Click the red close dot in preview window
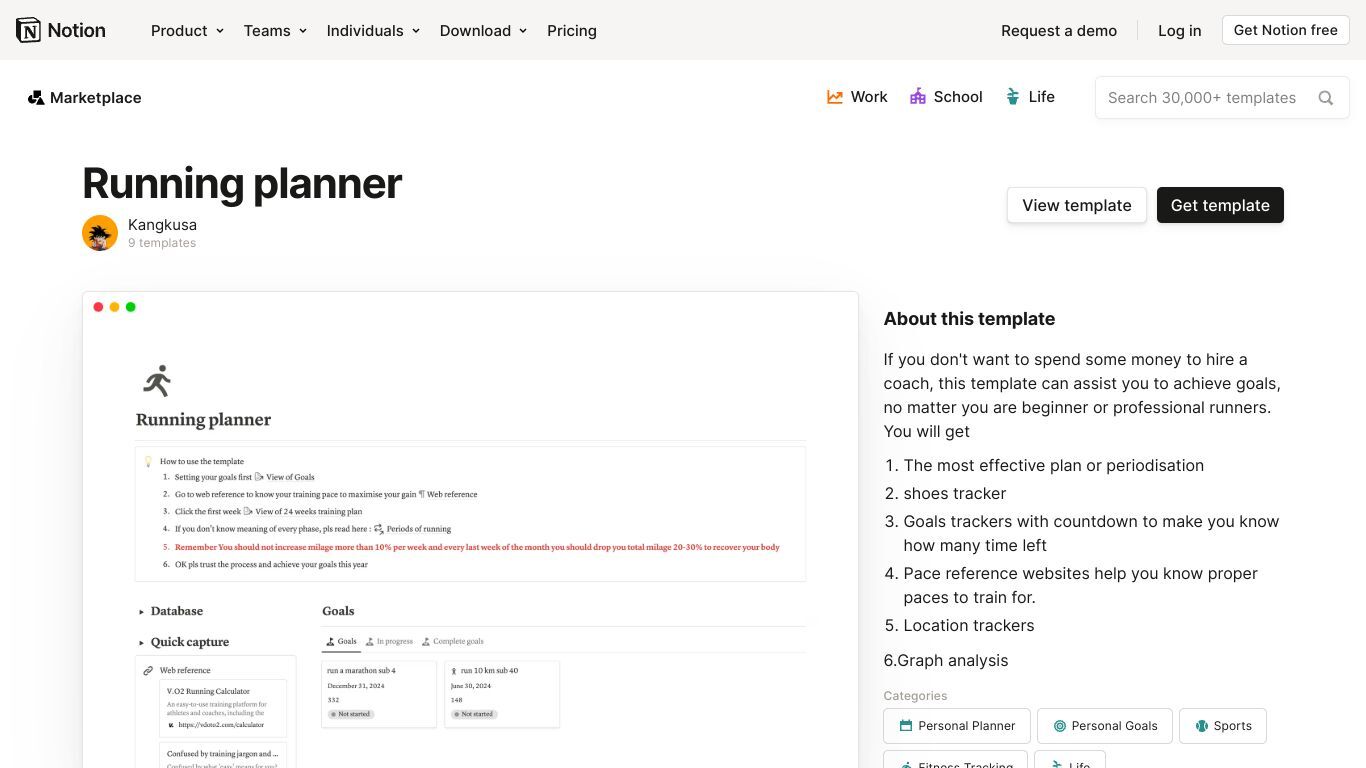1366x768 pixels. (98, 307)
